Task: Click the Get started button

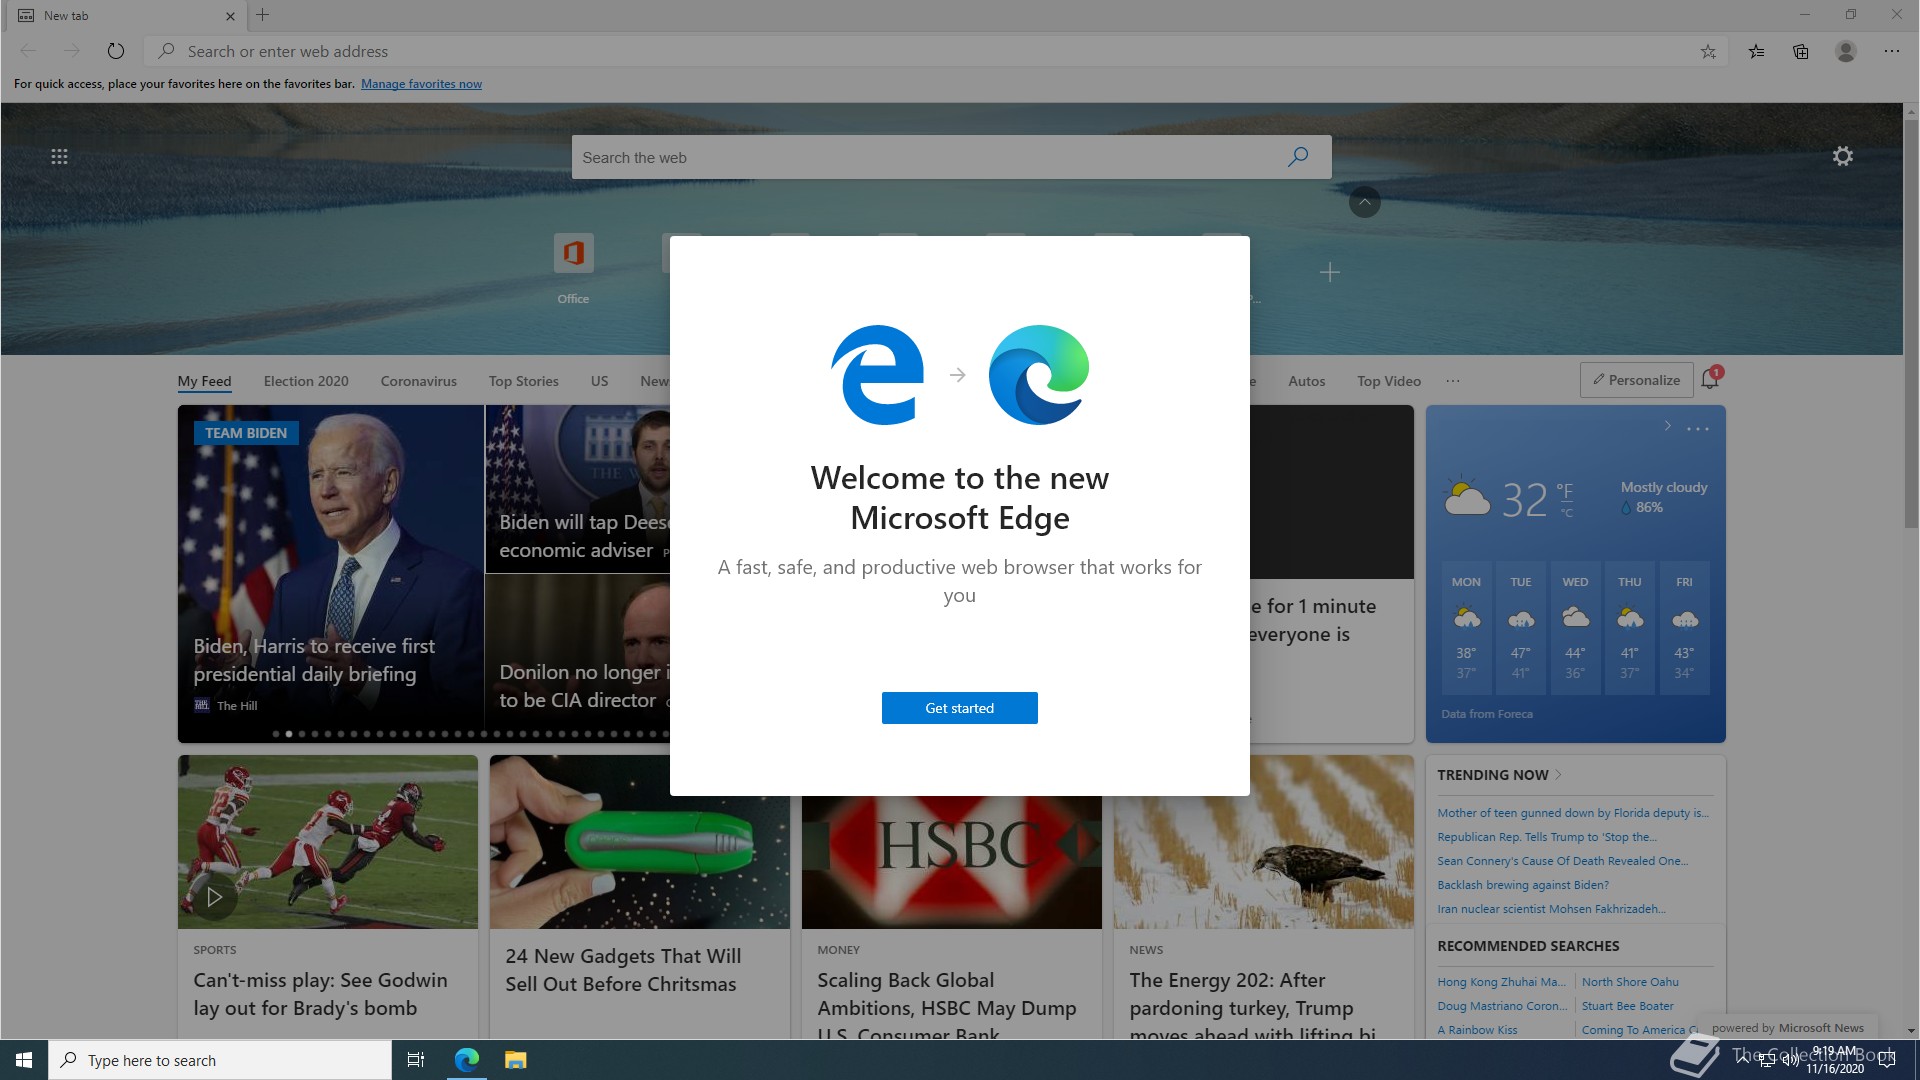Action: (x=959, y=708)
